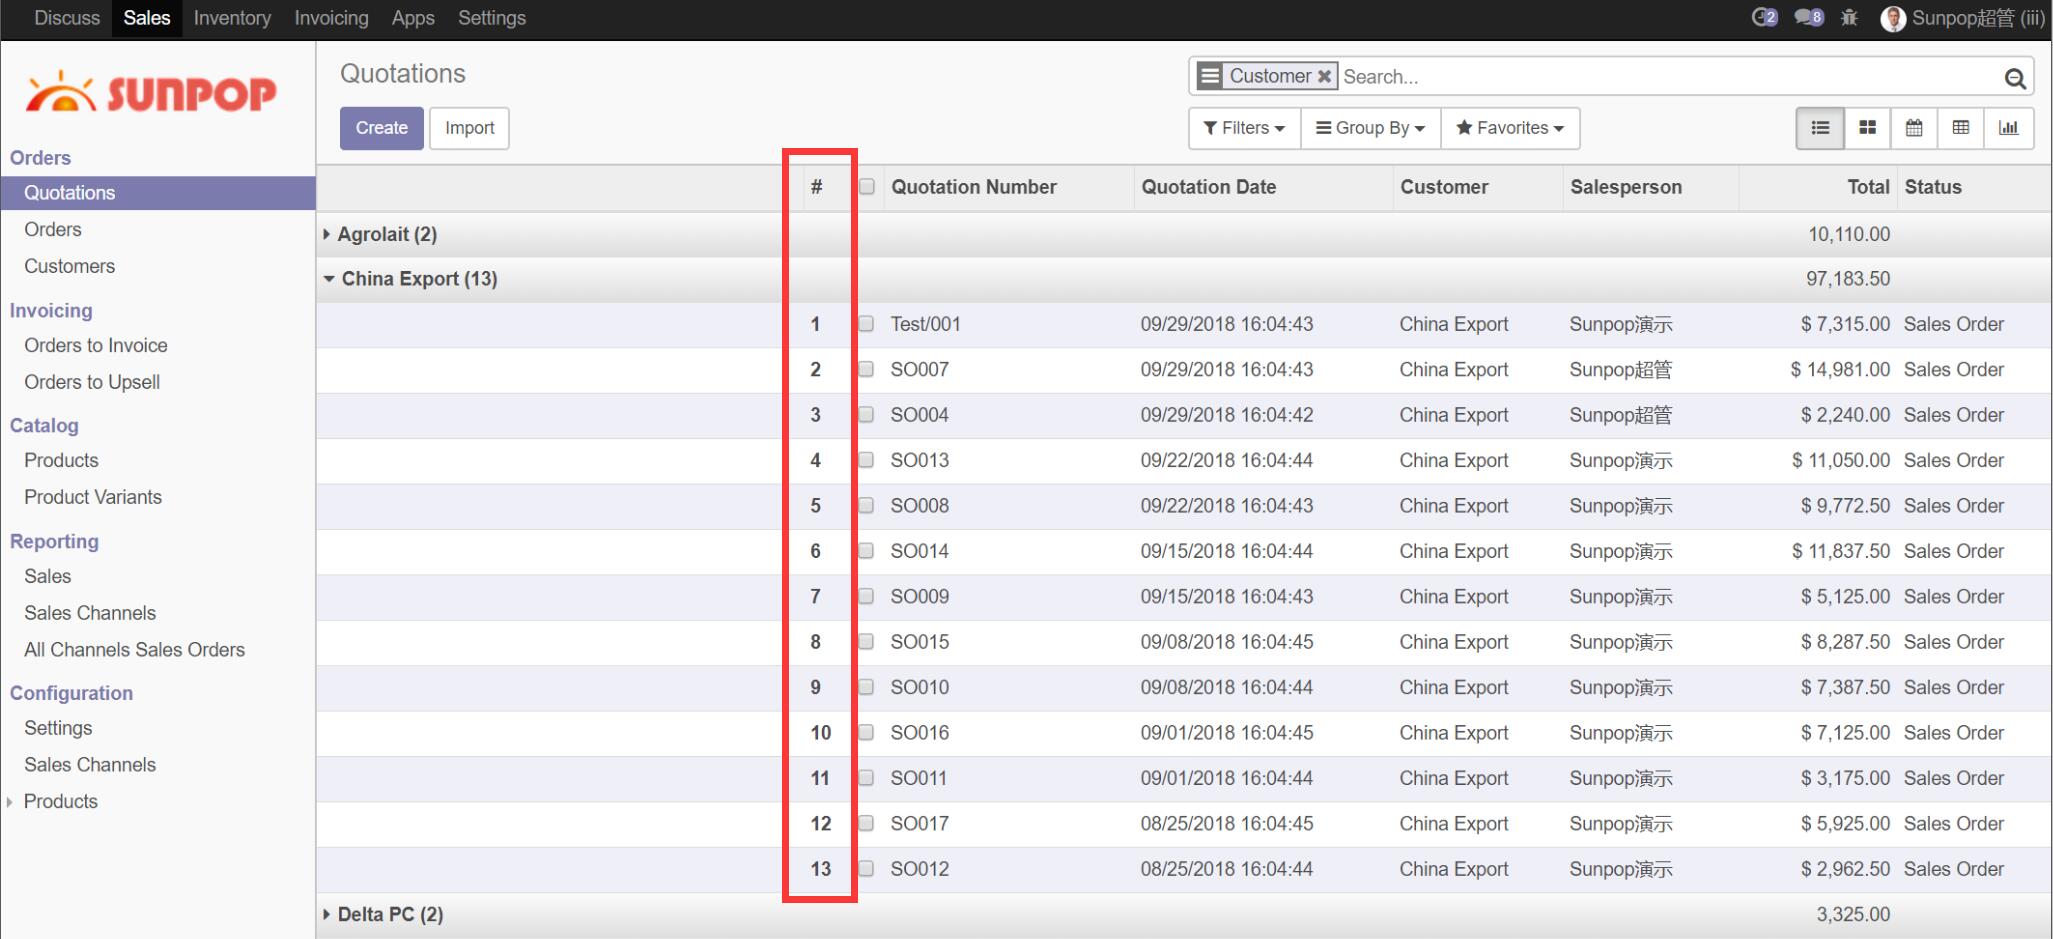Viewport: 2053px width, 939px height.
Task: Open Settings under Configuration sidebar
Action: 58,728
